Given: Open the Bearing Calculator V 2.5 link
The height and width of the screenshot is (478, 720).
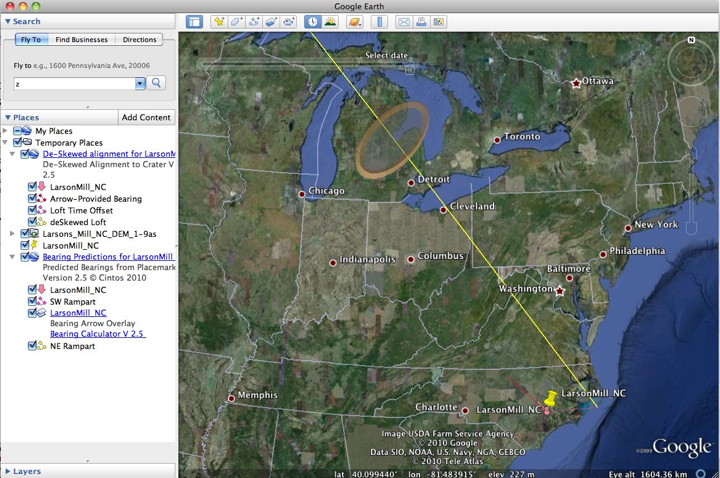Looking at the screenshot, I should point(98,334).
